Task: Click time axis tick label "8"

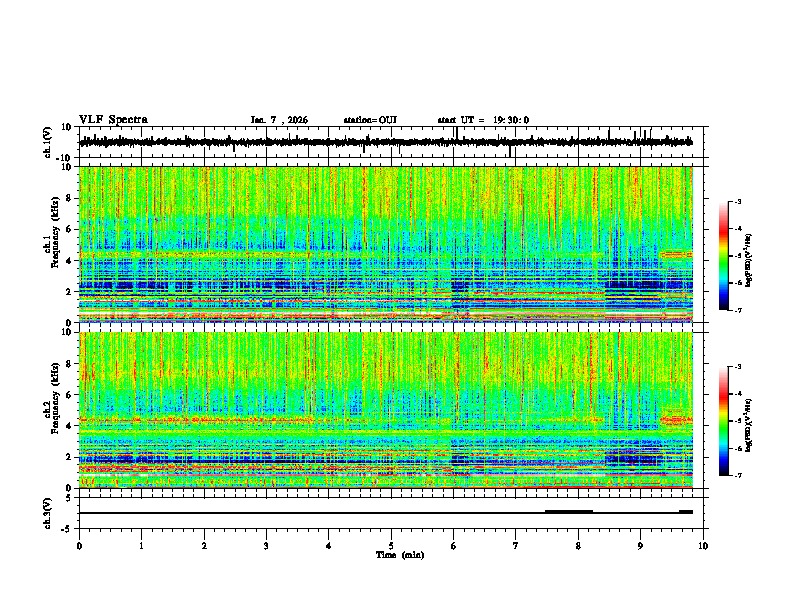Action: point(578,546)
